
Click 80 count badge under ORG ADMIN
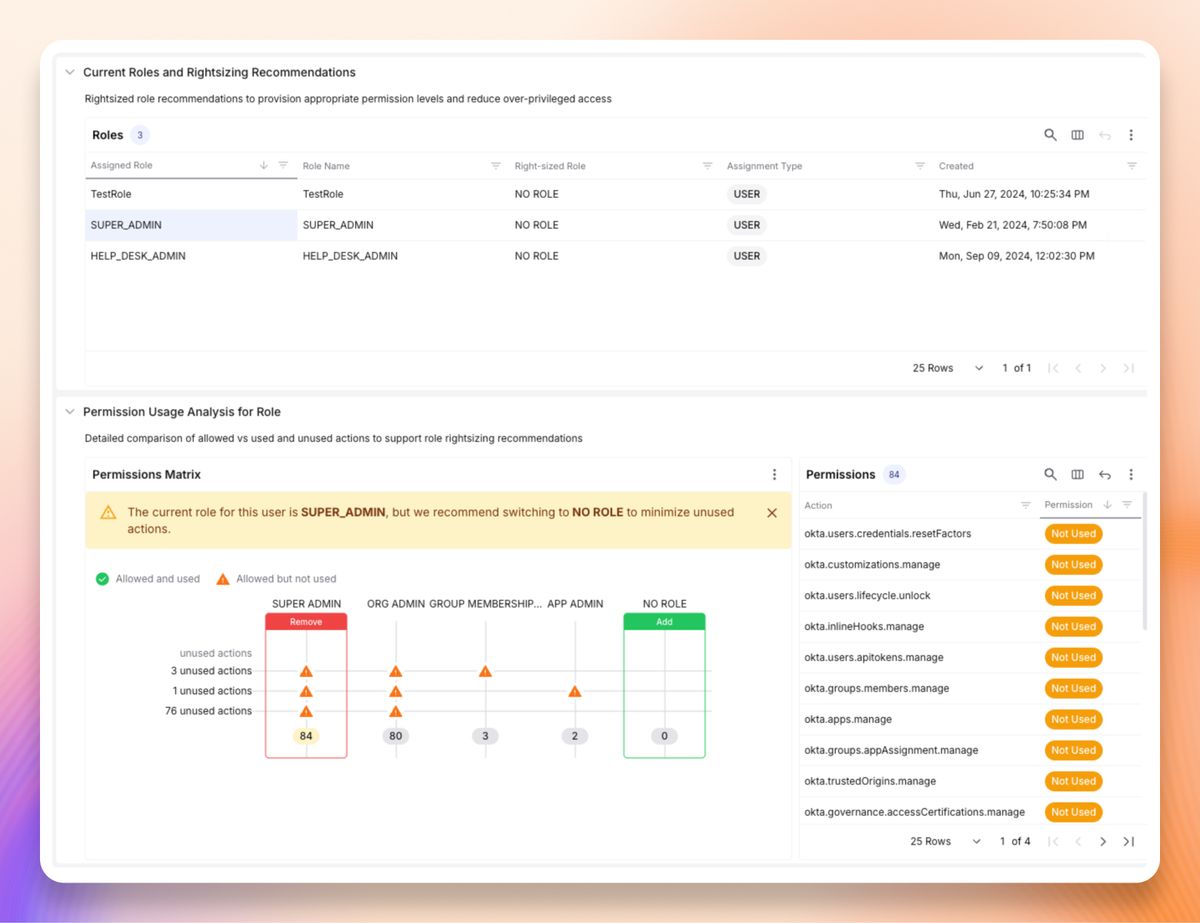pos(395,736)
